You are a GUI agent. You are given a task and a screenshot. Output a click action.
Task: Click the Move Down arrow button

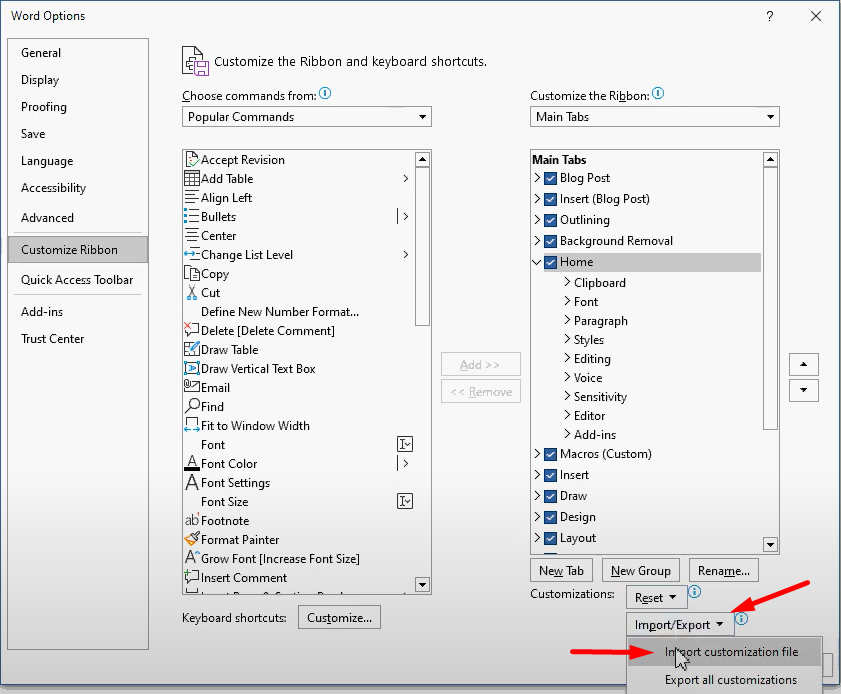tap(803, 390)
